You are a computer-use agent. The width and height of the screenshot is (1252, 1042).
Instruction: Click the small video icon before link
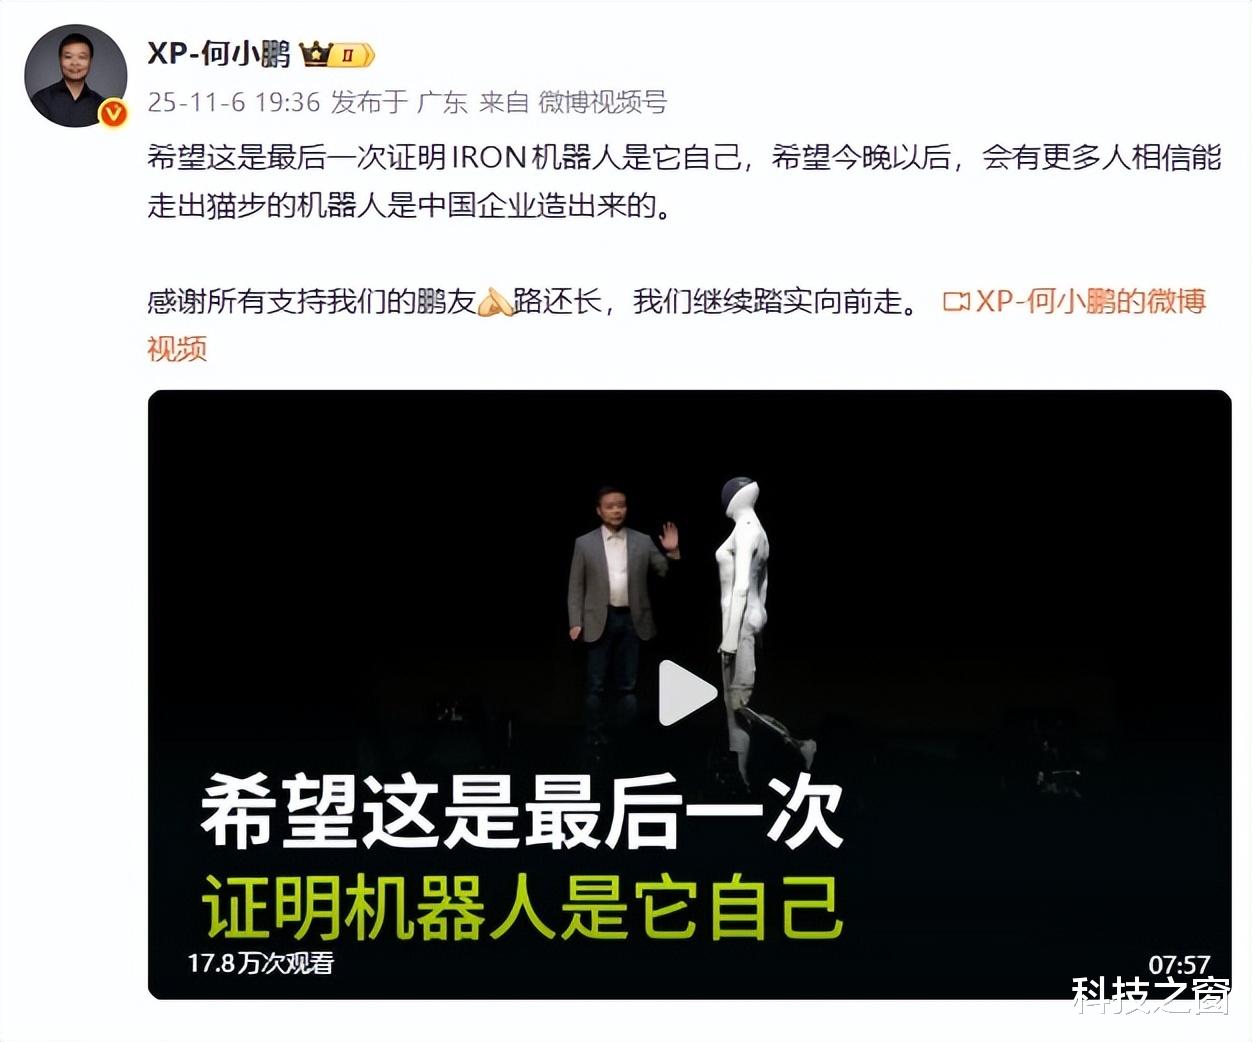(x=956, y=301)
